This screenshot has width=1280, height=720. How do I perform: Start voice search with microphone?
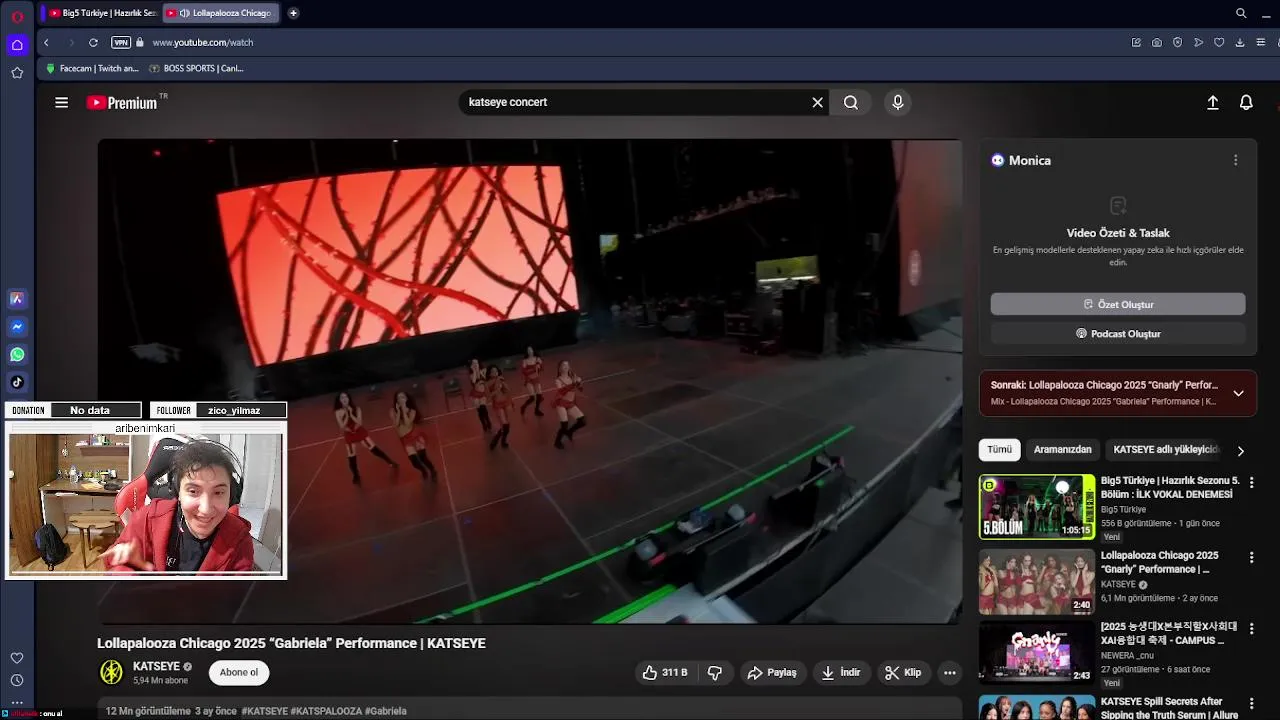[898, 102]
